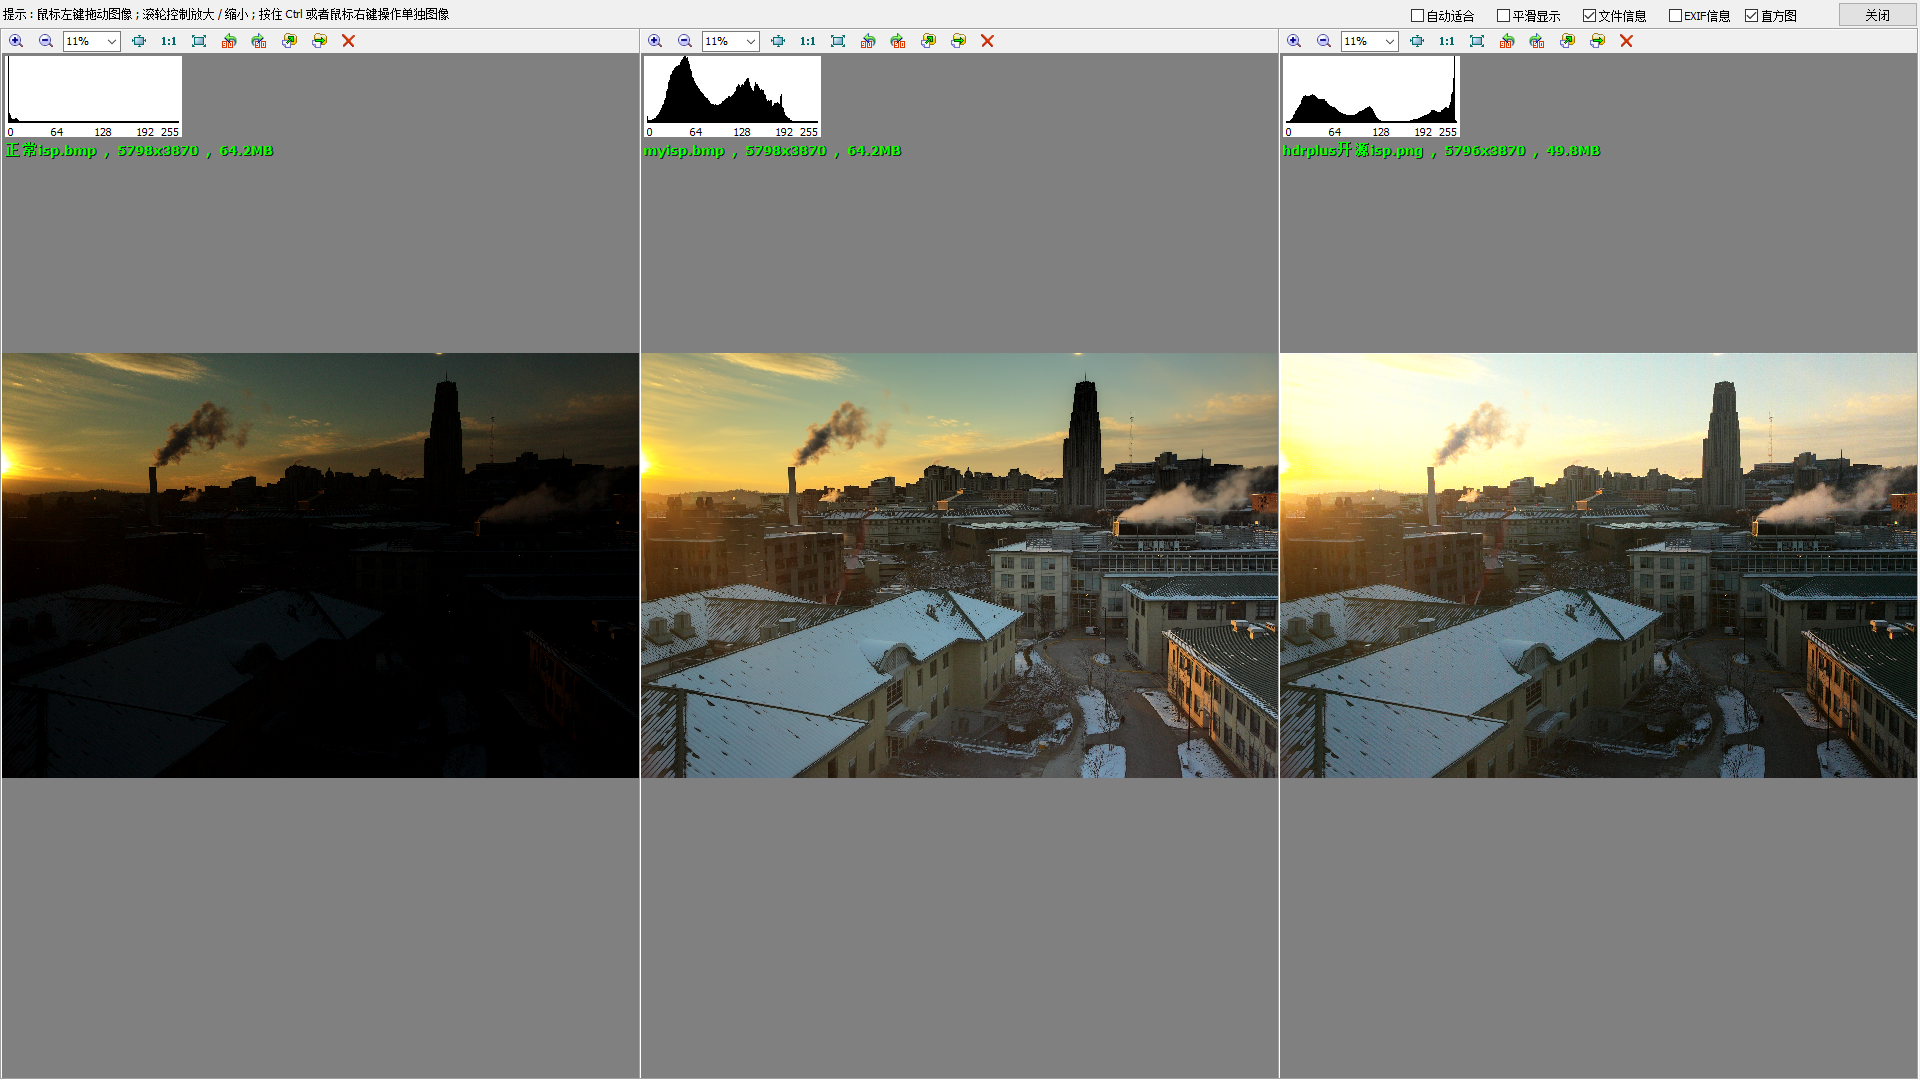Click copy-to-folder icon in right pane
The height and width of the screenshot is (1080, 1920).
pyautogui.click(x=1567, y=41)
